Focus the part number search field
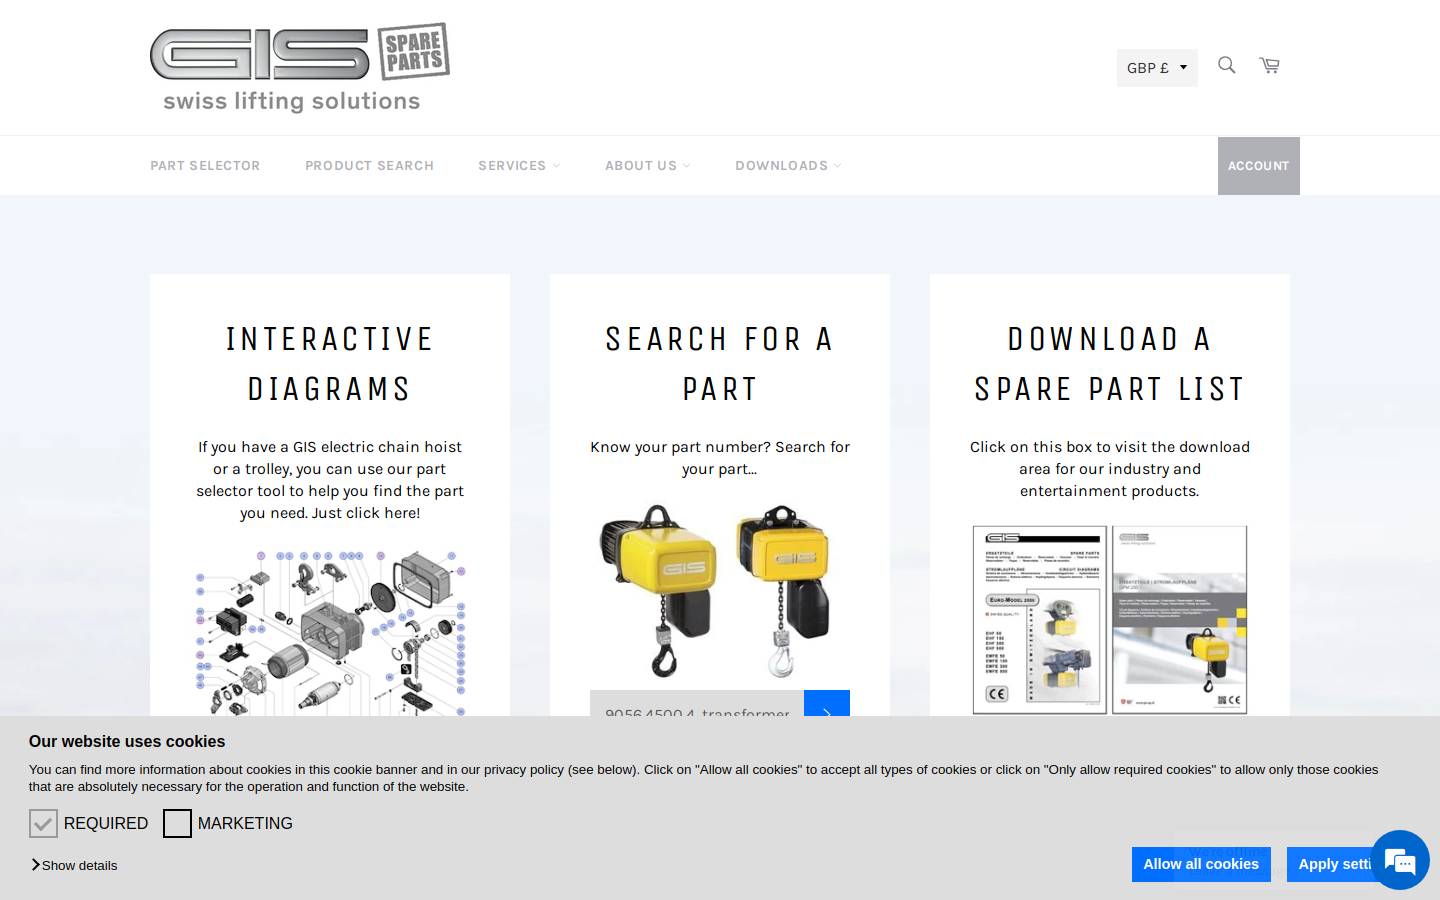 point(697,704)
